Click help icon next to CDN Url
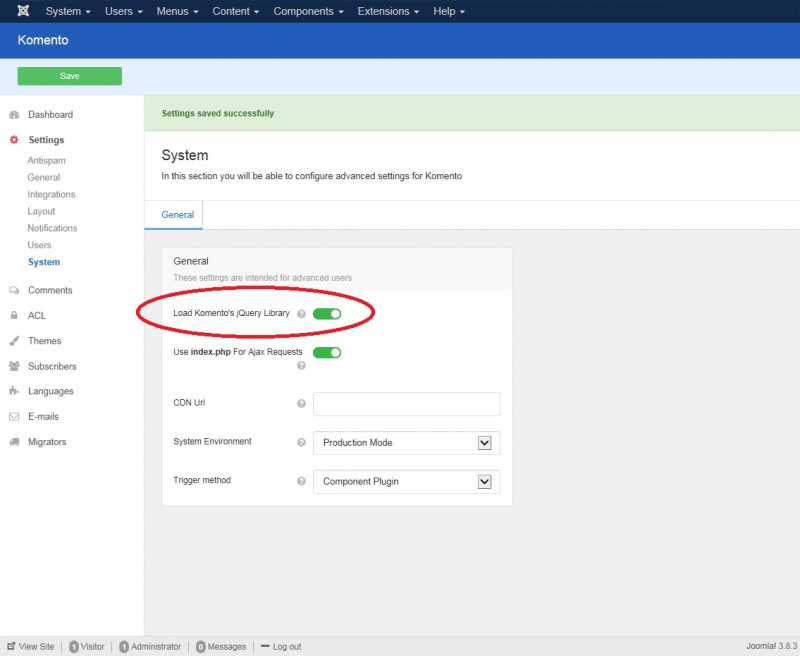 click(301, 404)
